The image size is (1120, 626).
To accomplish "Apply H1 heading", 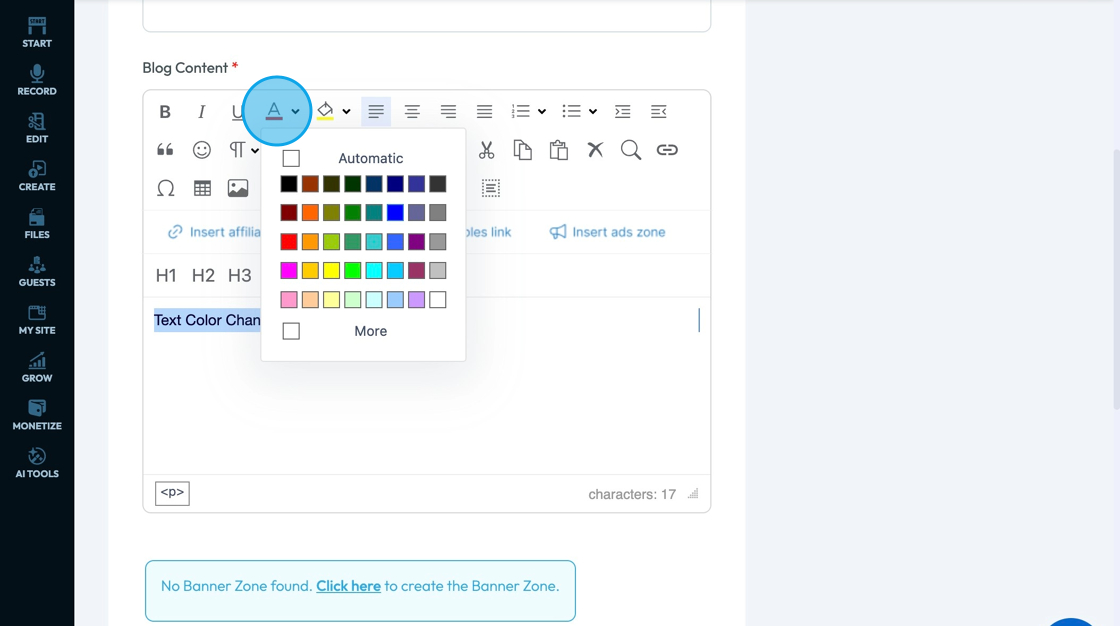I will click(x=166, y=275).
